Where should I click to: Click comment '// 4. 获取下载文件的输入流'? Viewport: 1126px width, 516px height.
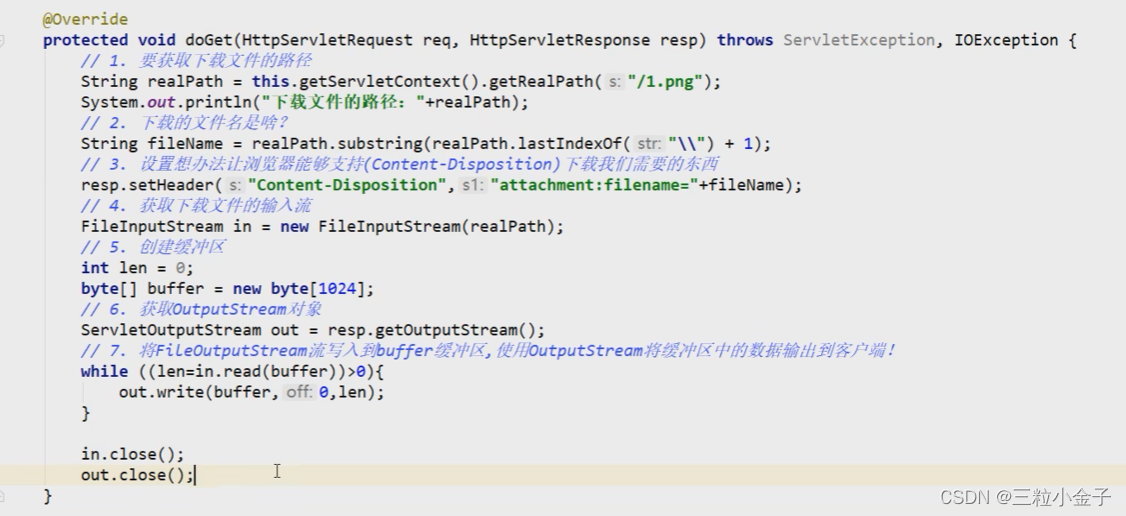pos(196,205)
